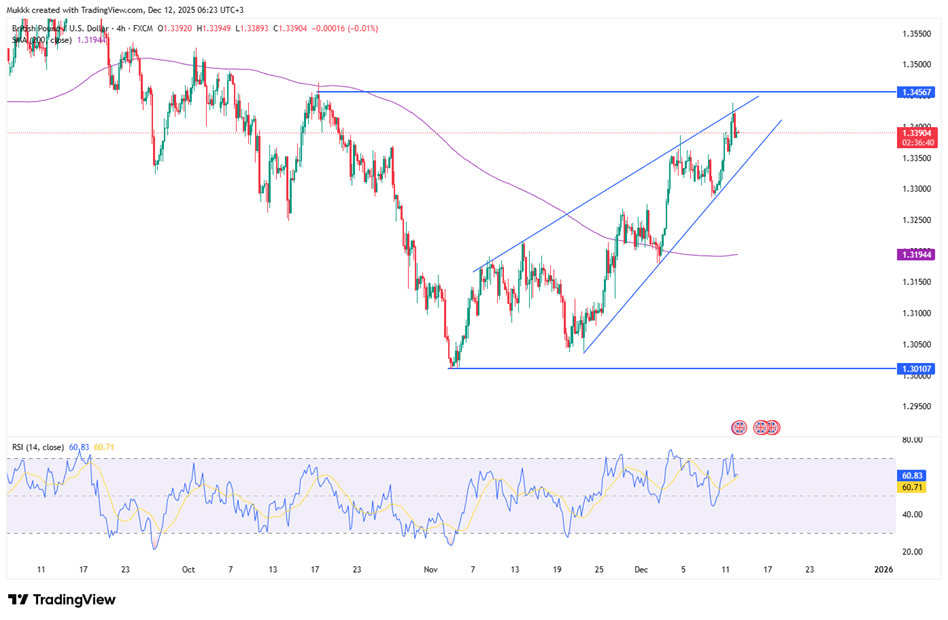
Task: Click the 1.30107 support price label
Action: point(917,369)
